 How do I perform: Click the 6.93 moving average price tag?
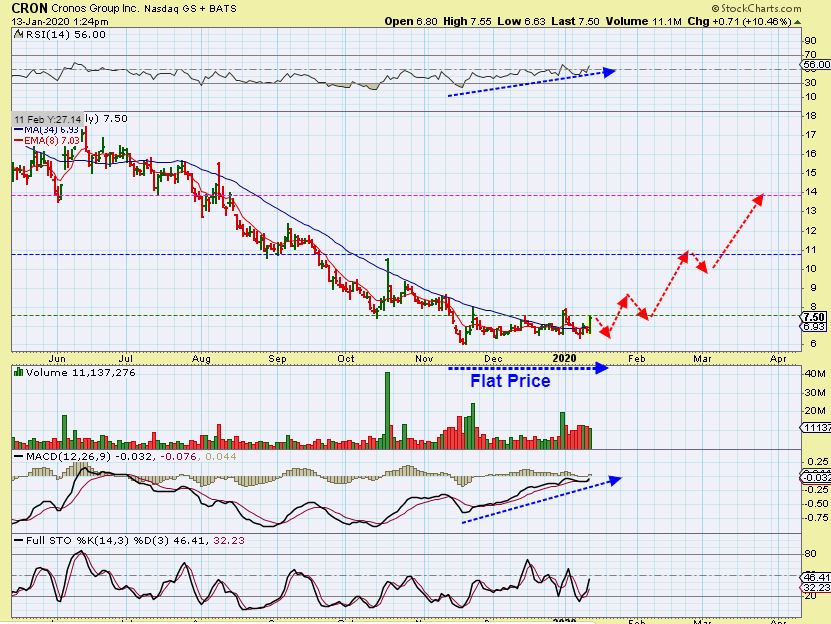[814, 327]
